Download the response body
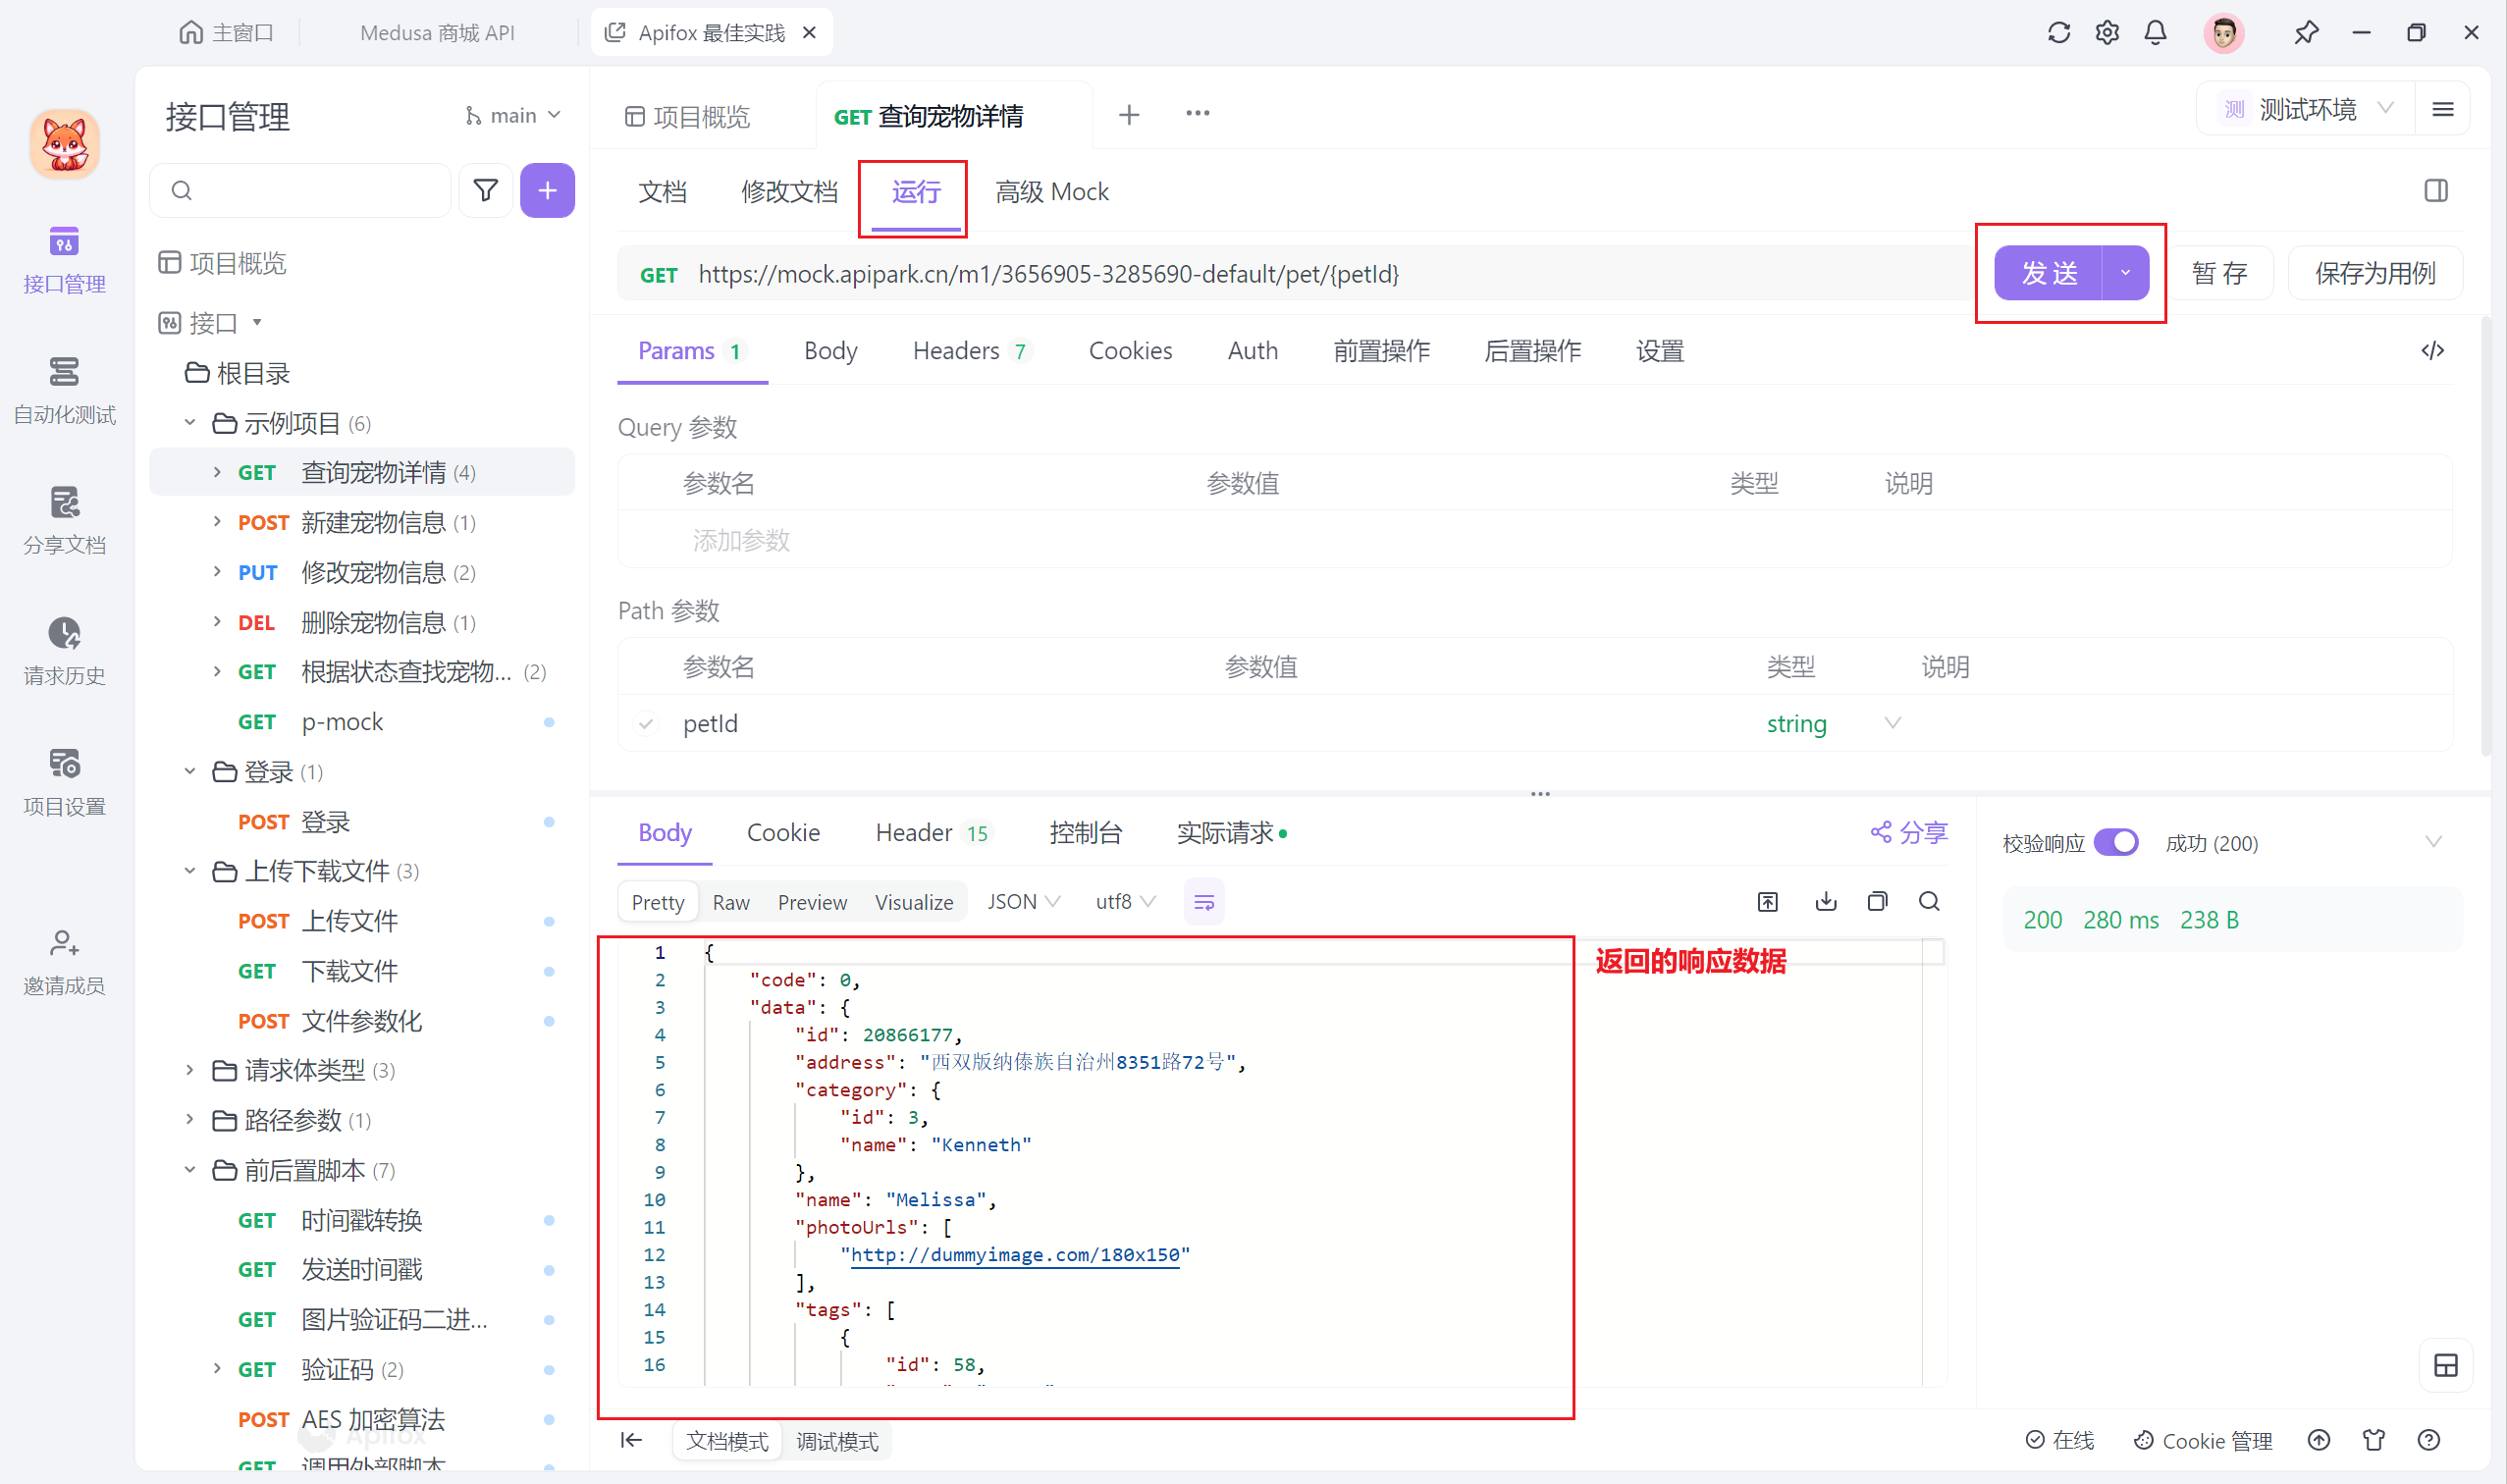 (x=1826, y=901)
